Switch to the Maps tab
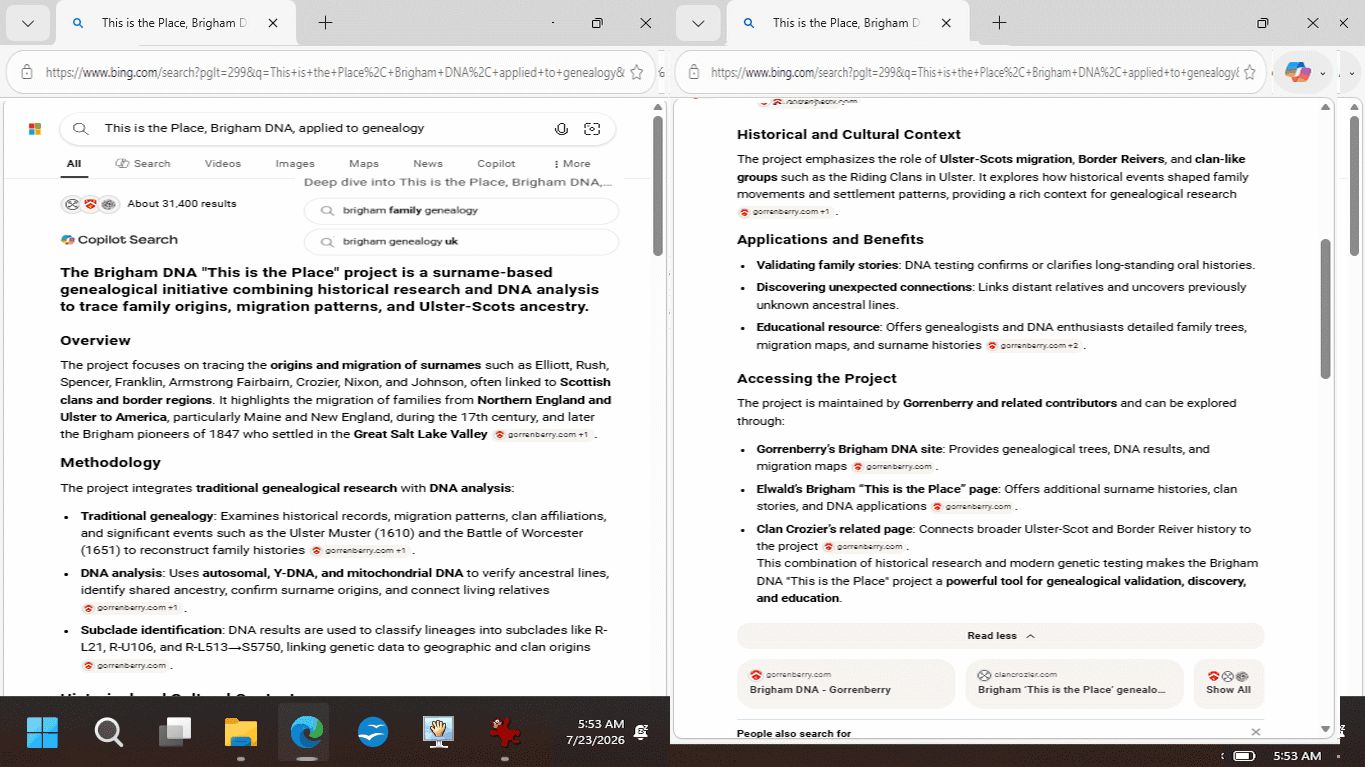The image size is (1365, 767). coord(364,163)
